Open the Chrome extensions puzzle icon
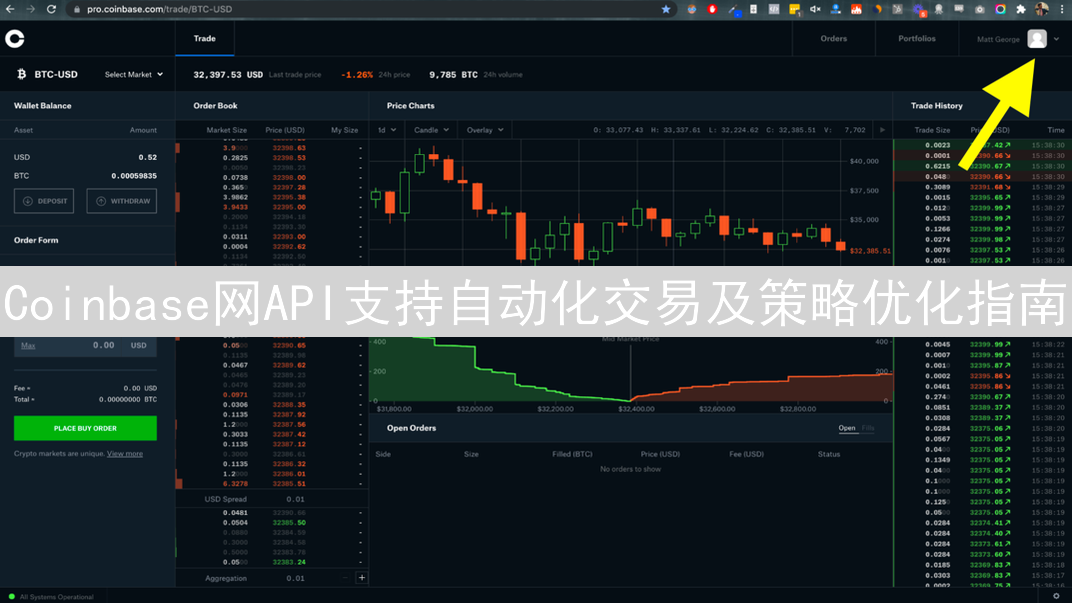This screenshot has width=1072, height=603. point(1021,9)
